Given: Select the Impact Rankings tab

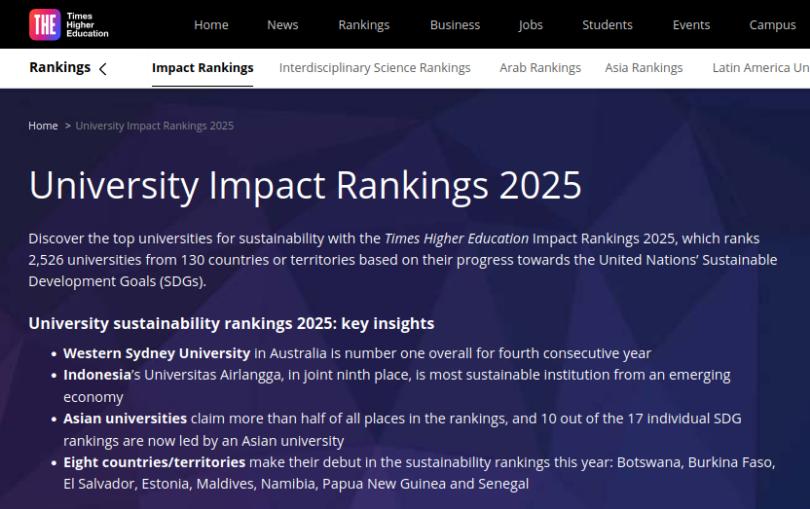Looking at the screenshot, I should (202, 68).
